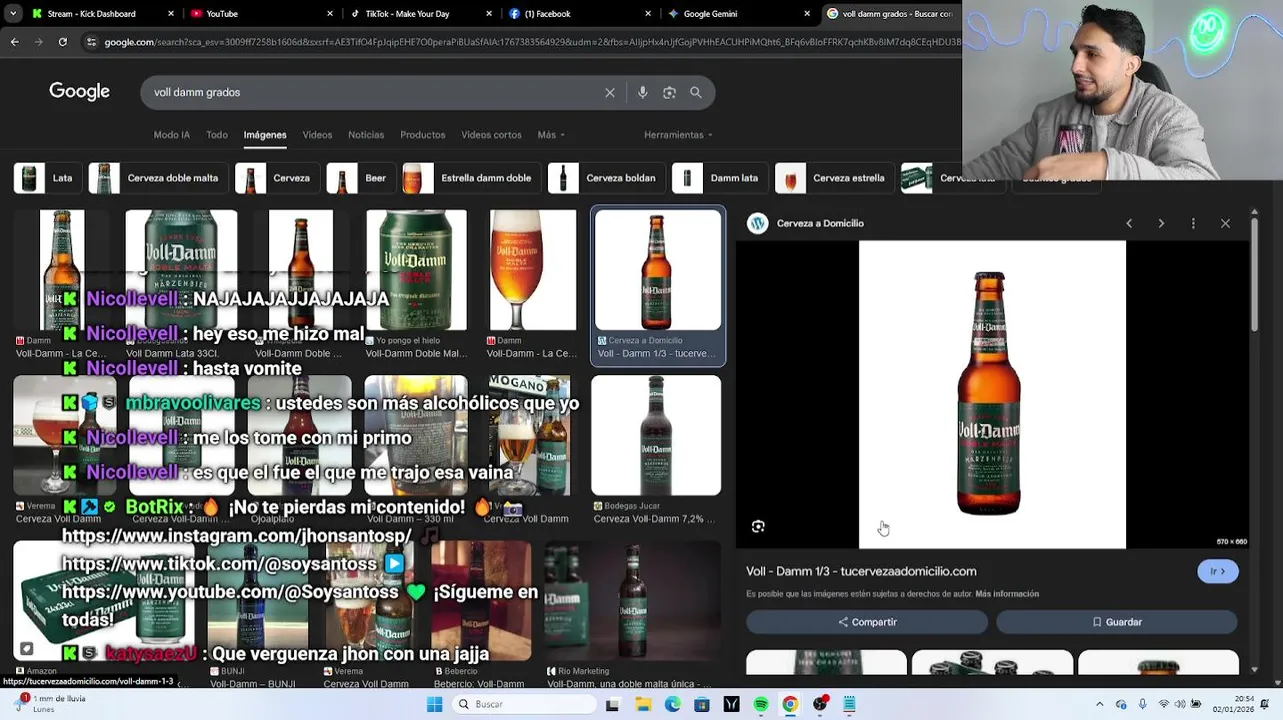Submit search with magnifying glass icon
Screen dimensions: 1283x720
pyautogui.click(x=696, y=92)
